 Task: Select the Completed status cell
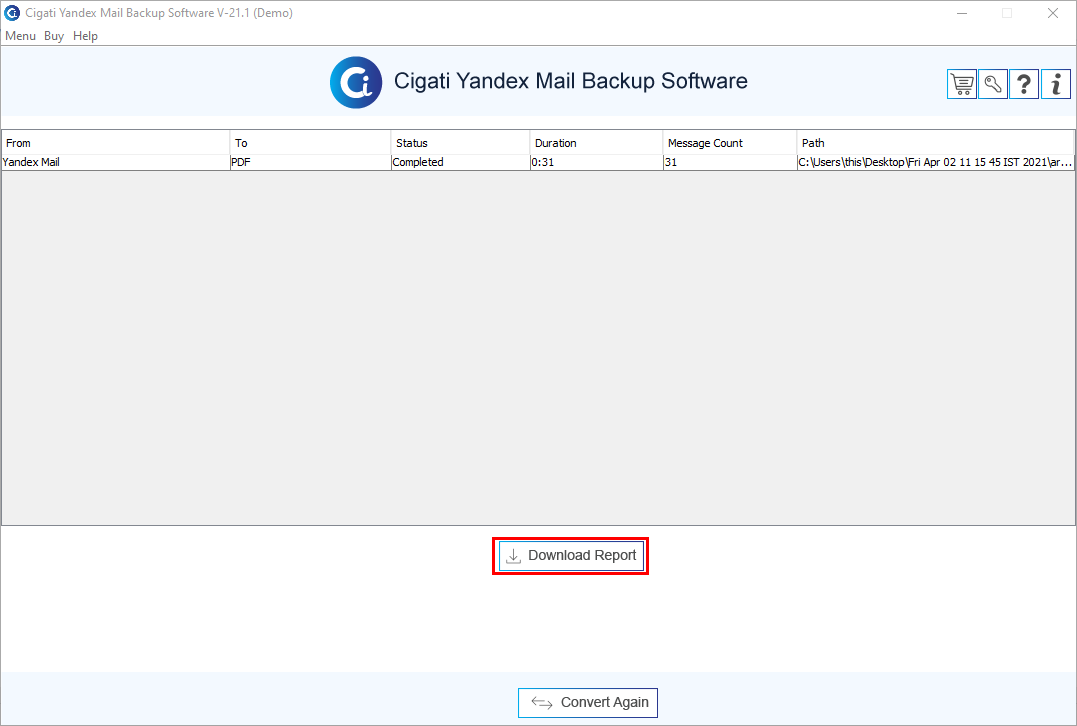pyautogui.click(x=460, y=162)
